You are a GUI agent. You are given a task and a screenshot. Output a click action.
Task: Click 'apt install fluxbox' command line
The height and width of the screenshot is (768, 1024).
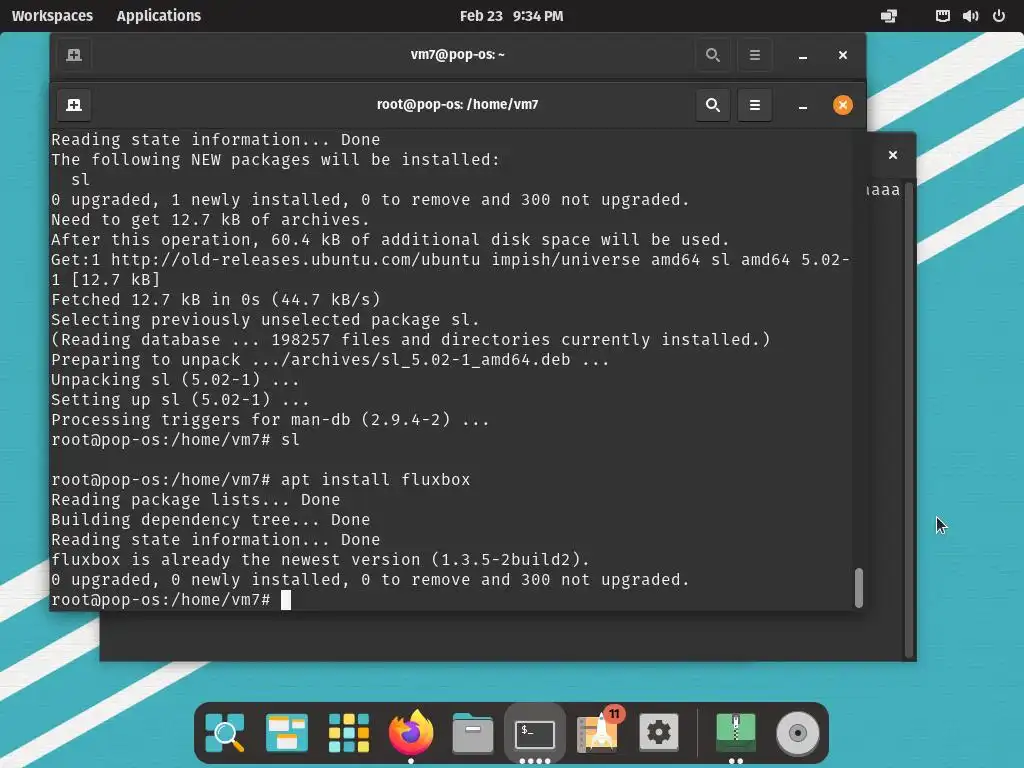point(376,479)
